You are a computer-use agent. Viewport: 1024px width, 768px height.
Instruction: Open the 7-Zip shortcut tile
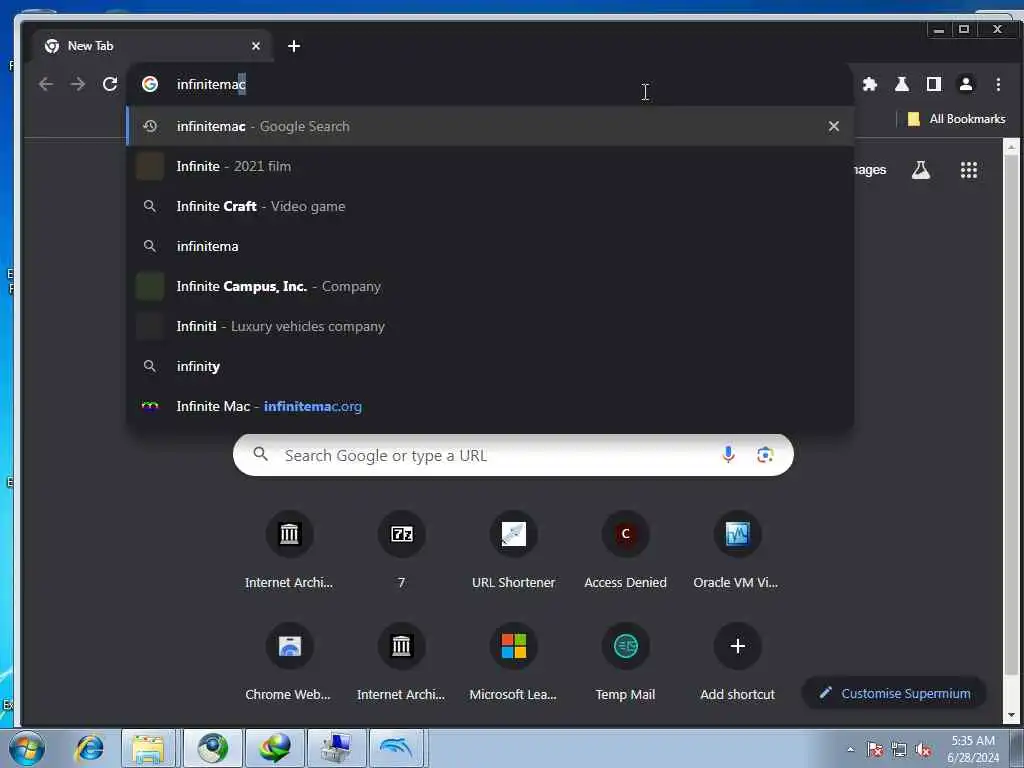click(x=402, y=551)
